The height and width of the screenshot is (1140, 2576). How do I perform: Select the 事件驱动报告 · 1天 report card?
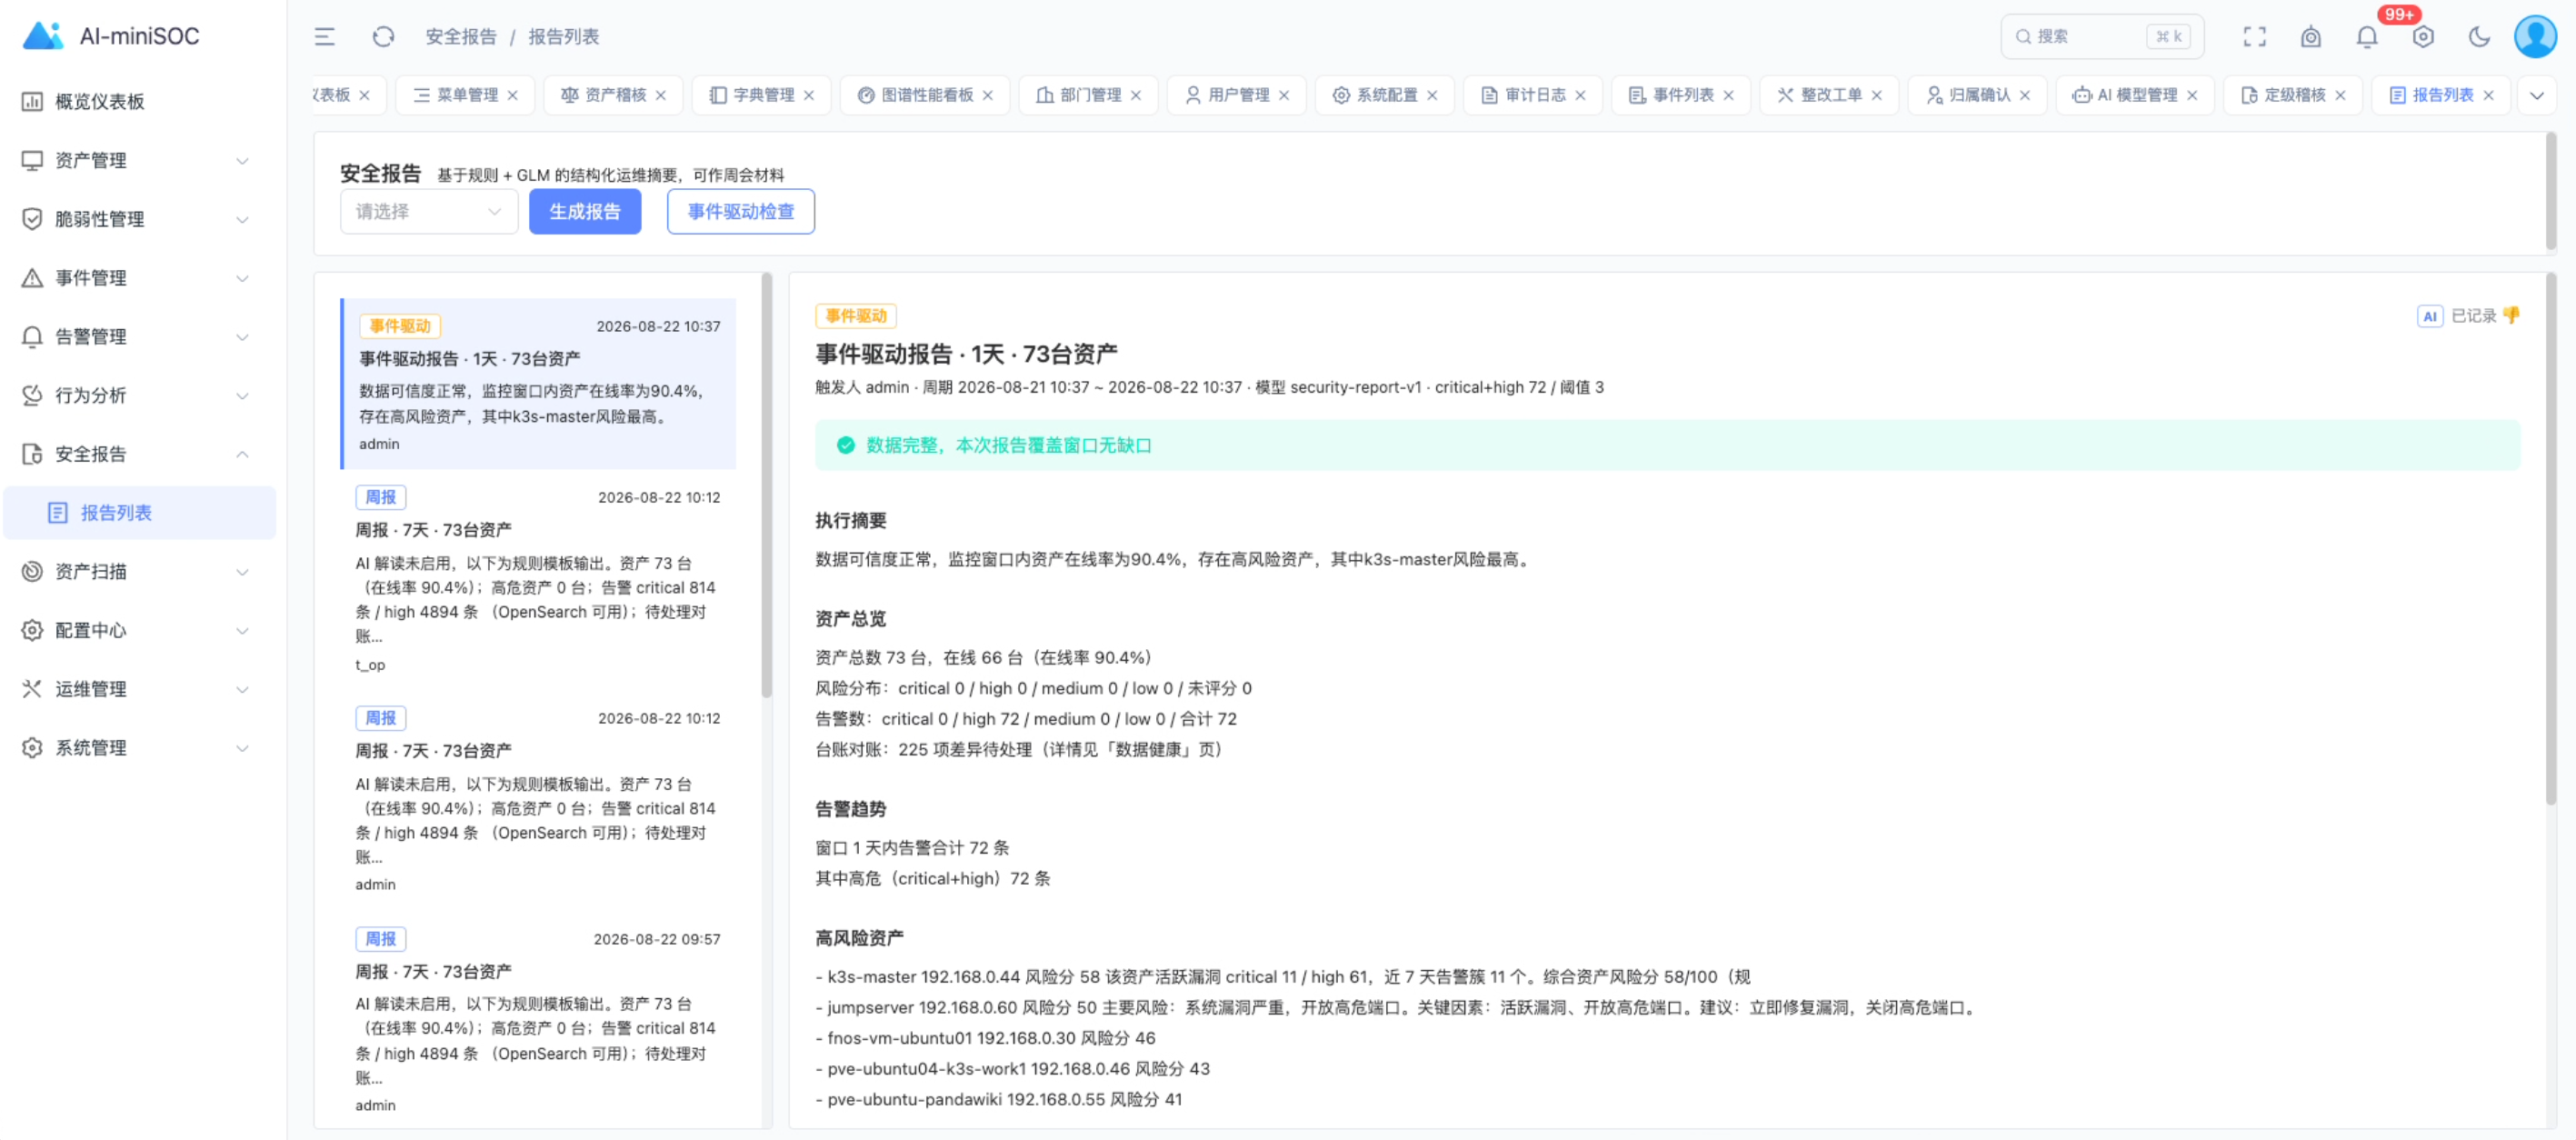click(539, 384)
